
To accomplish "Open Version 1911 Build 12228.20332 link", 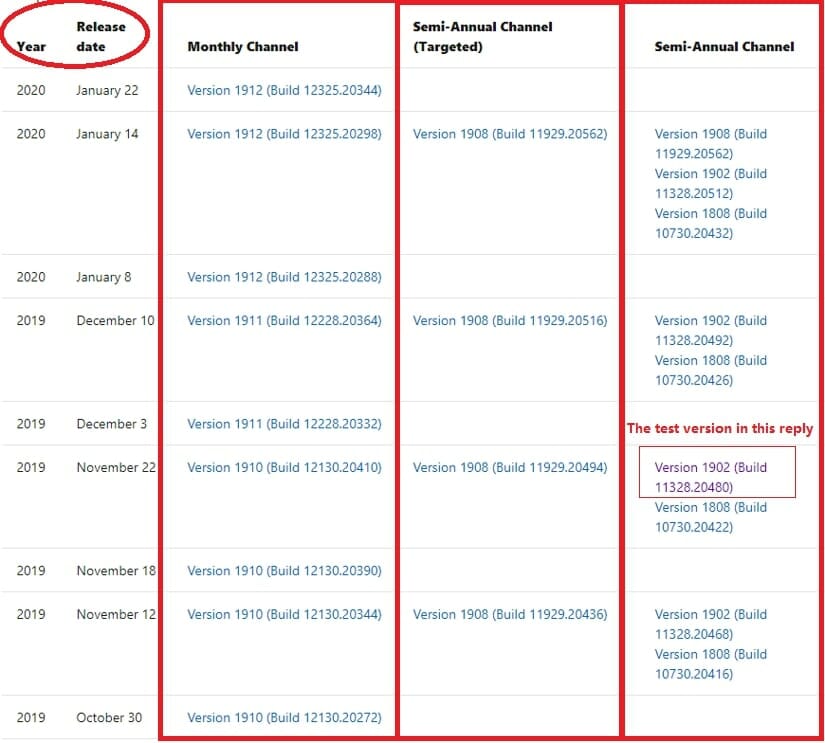I will 284,424.
